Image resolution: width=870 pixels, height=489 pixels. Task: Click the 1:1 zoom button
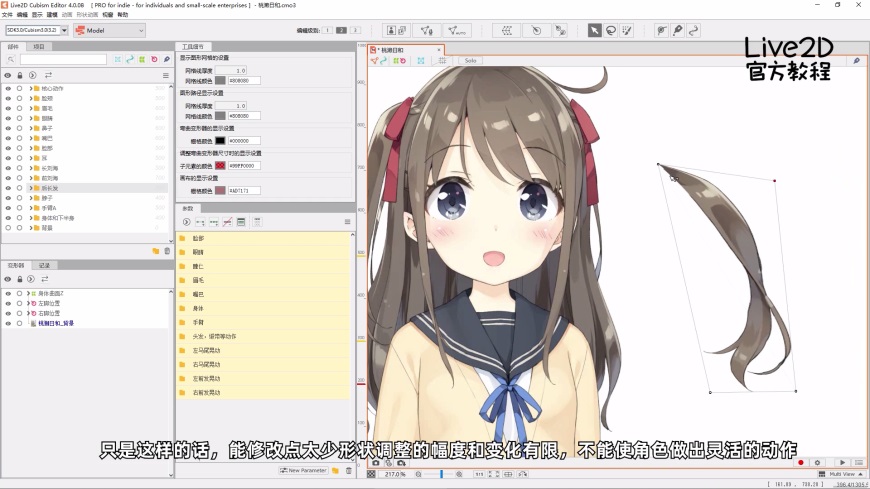(479, 474)
